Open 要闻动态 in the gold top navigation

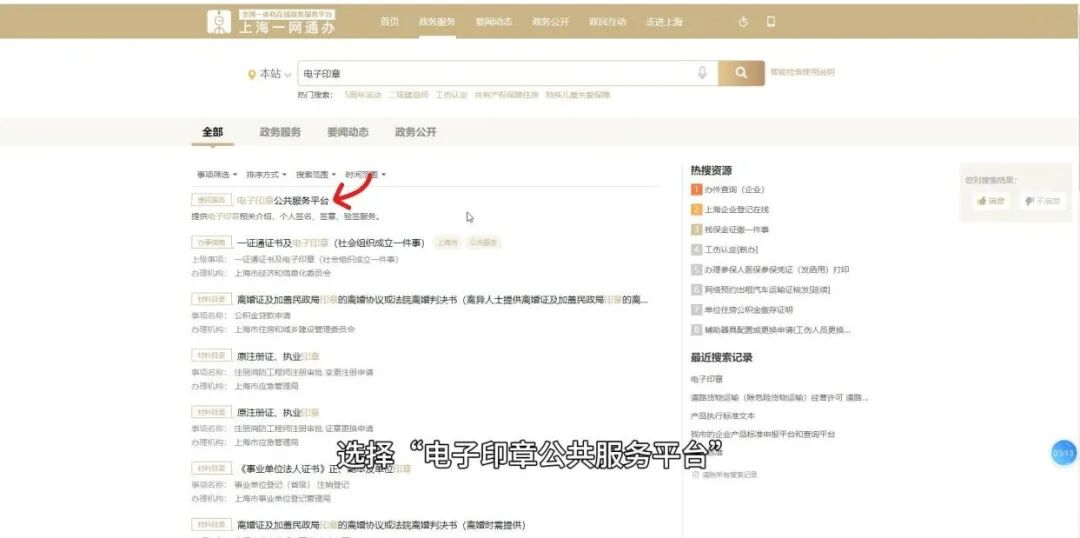(x=494, y=22)
